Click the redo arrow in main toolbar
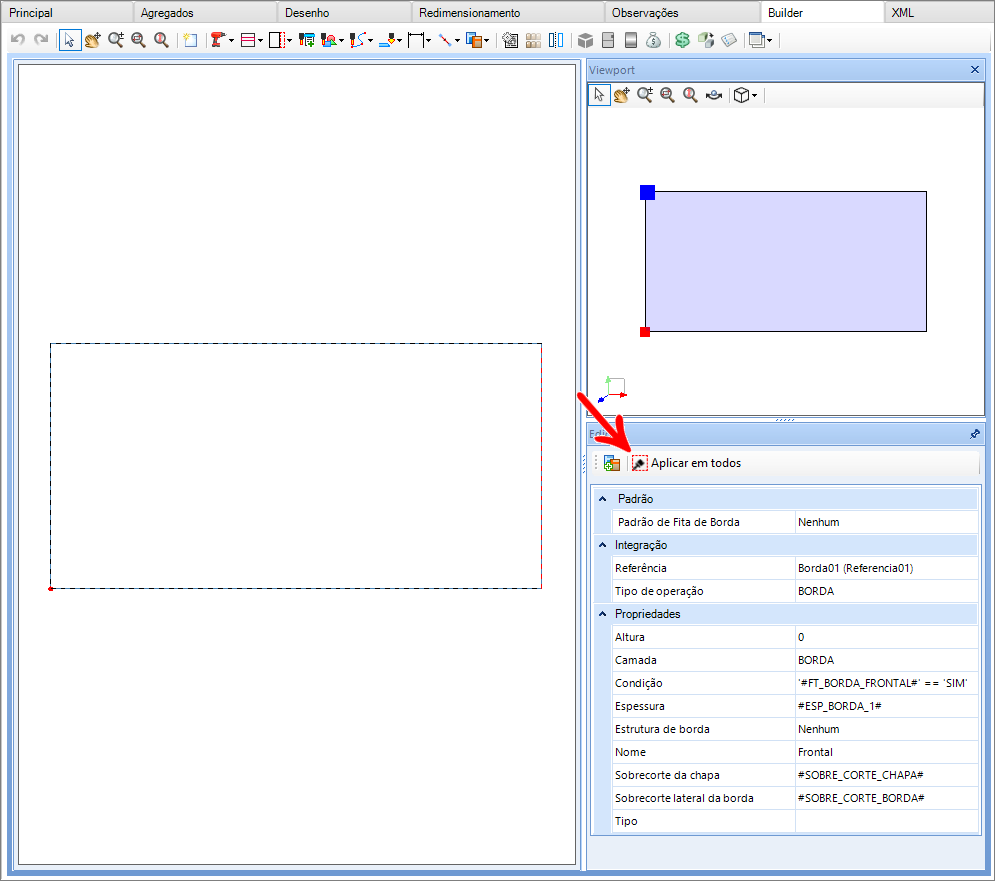Image resolution: width=1001 pixels, height=887 pixels. [x=41, y=40]
